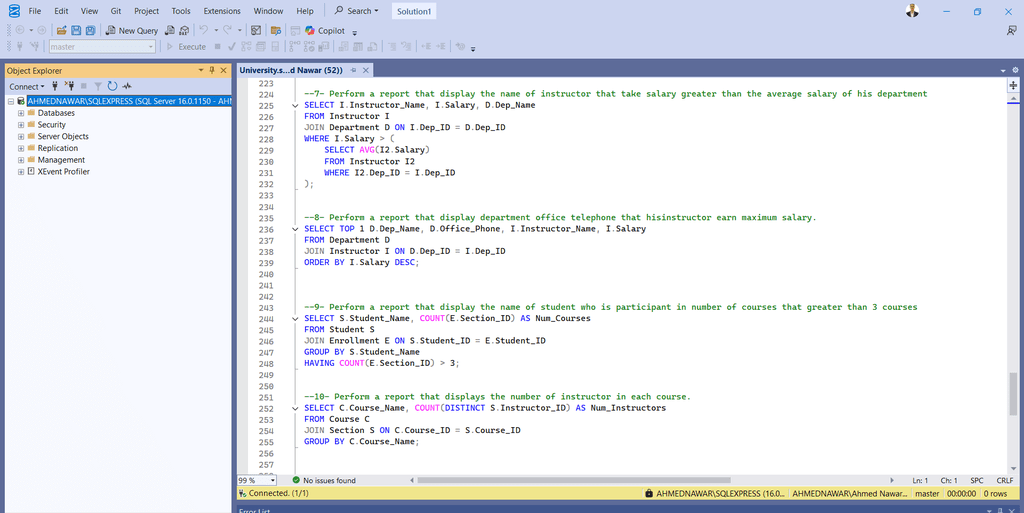Open the 99 % zoom level dropdown
This screenshot has height=513, width=1024.
[x=273, y=481]
